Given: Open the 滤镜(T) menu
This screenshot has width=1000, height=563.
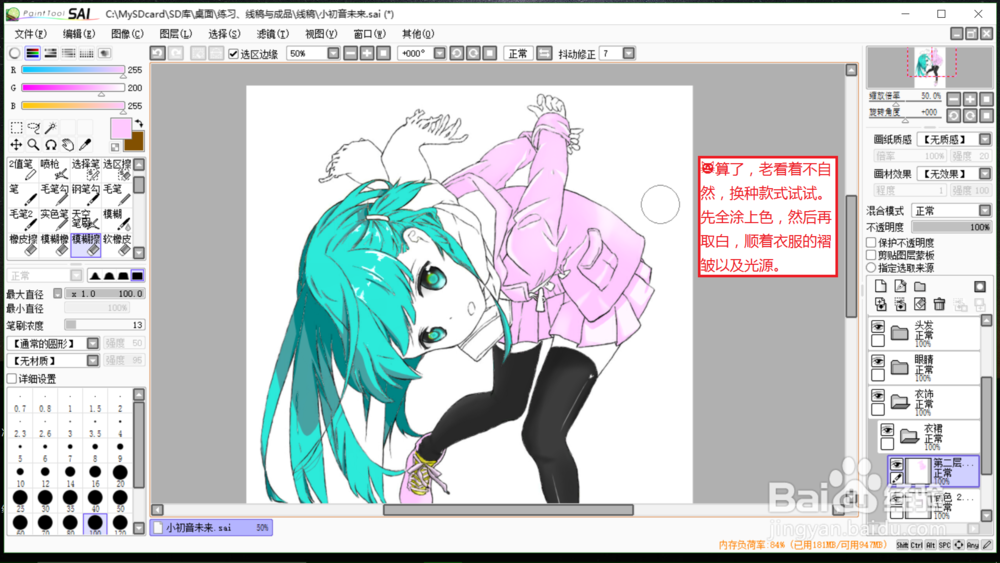Looking at the screenshot, I should pyautogui.click(x=272, y=34).
